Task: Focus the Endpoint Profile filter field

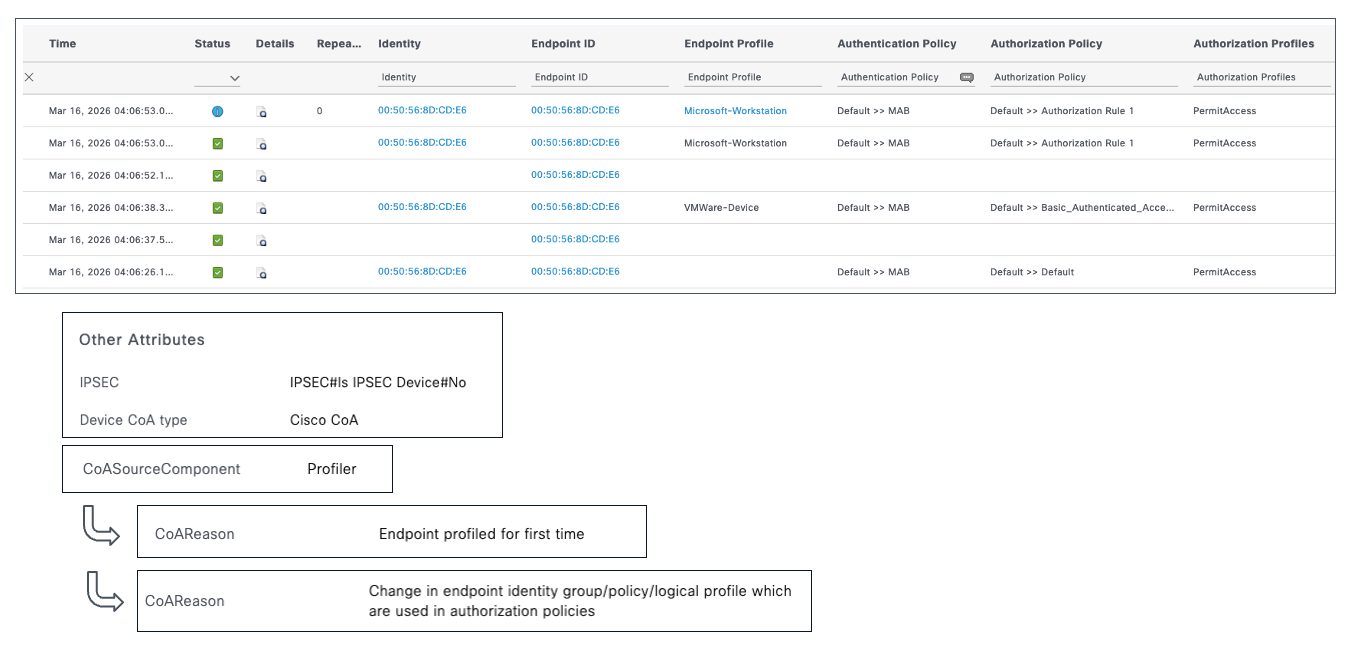Action: pos(753,77)
